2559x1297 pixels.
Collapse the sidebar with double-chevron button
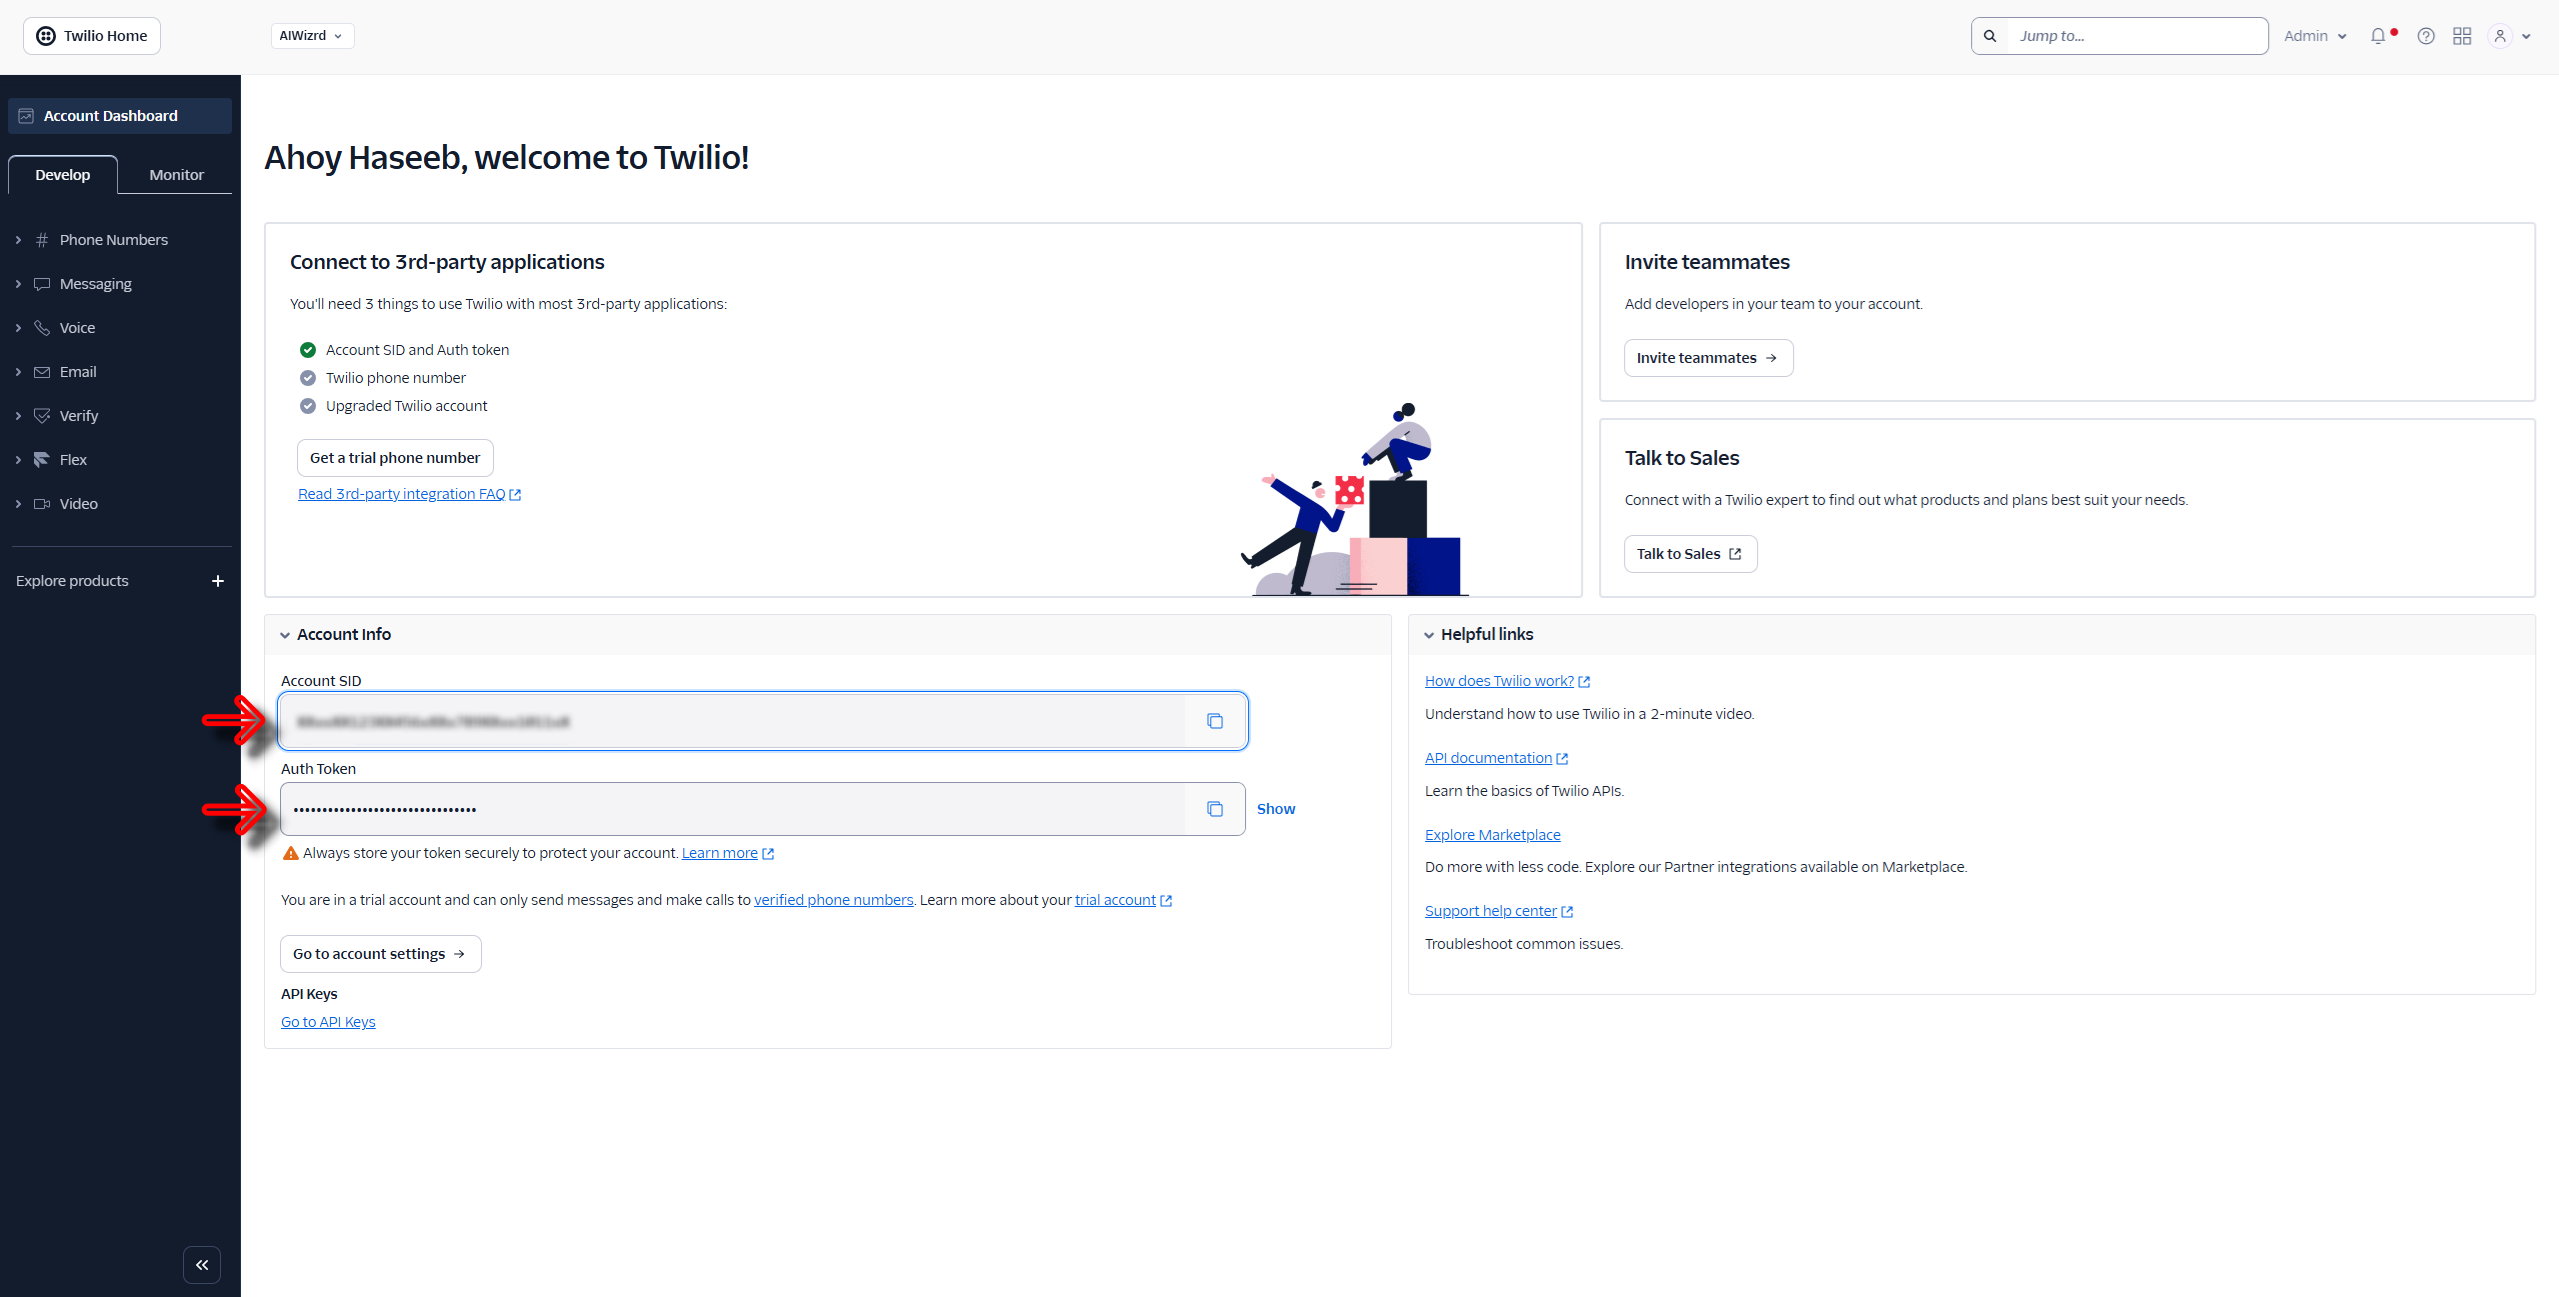click(x=202, y=1265)
